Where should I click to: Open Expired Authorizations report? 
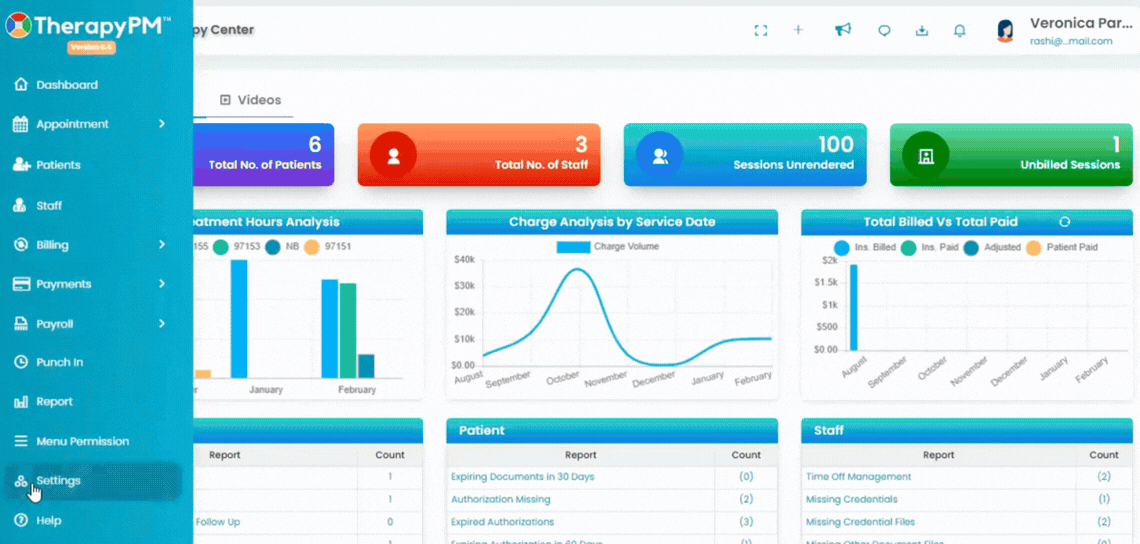click(x=502, y=521)
